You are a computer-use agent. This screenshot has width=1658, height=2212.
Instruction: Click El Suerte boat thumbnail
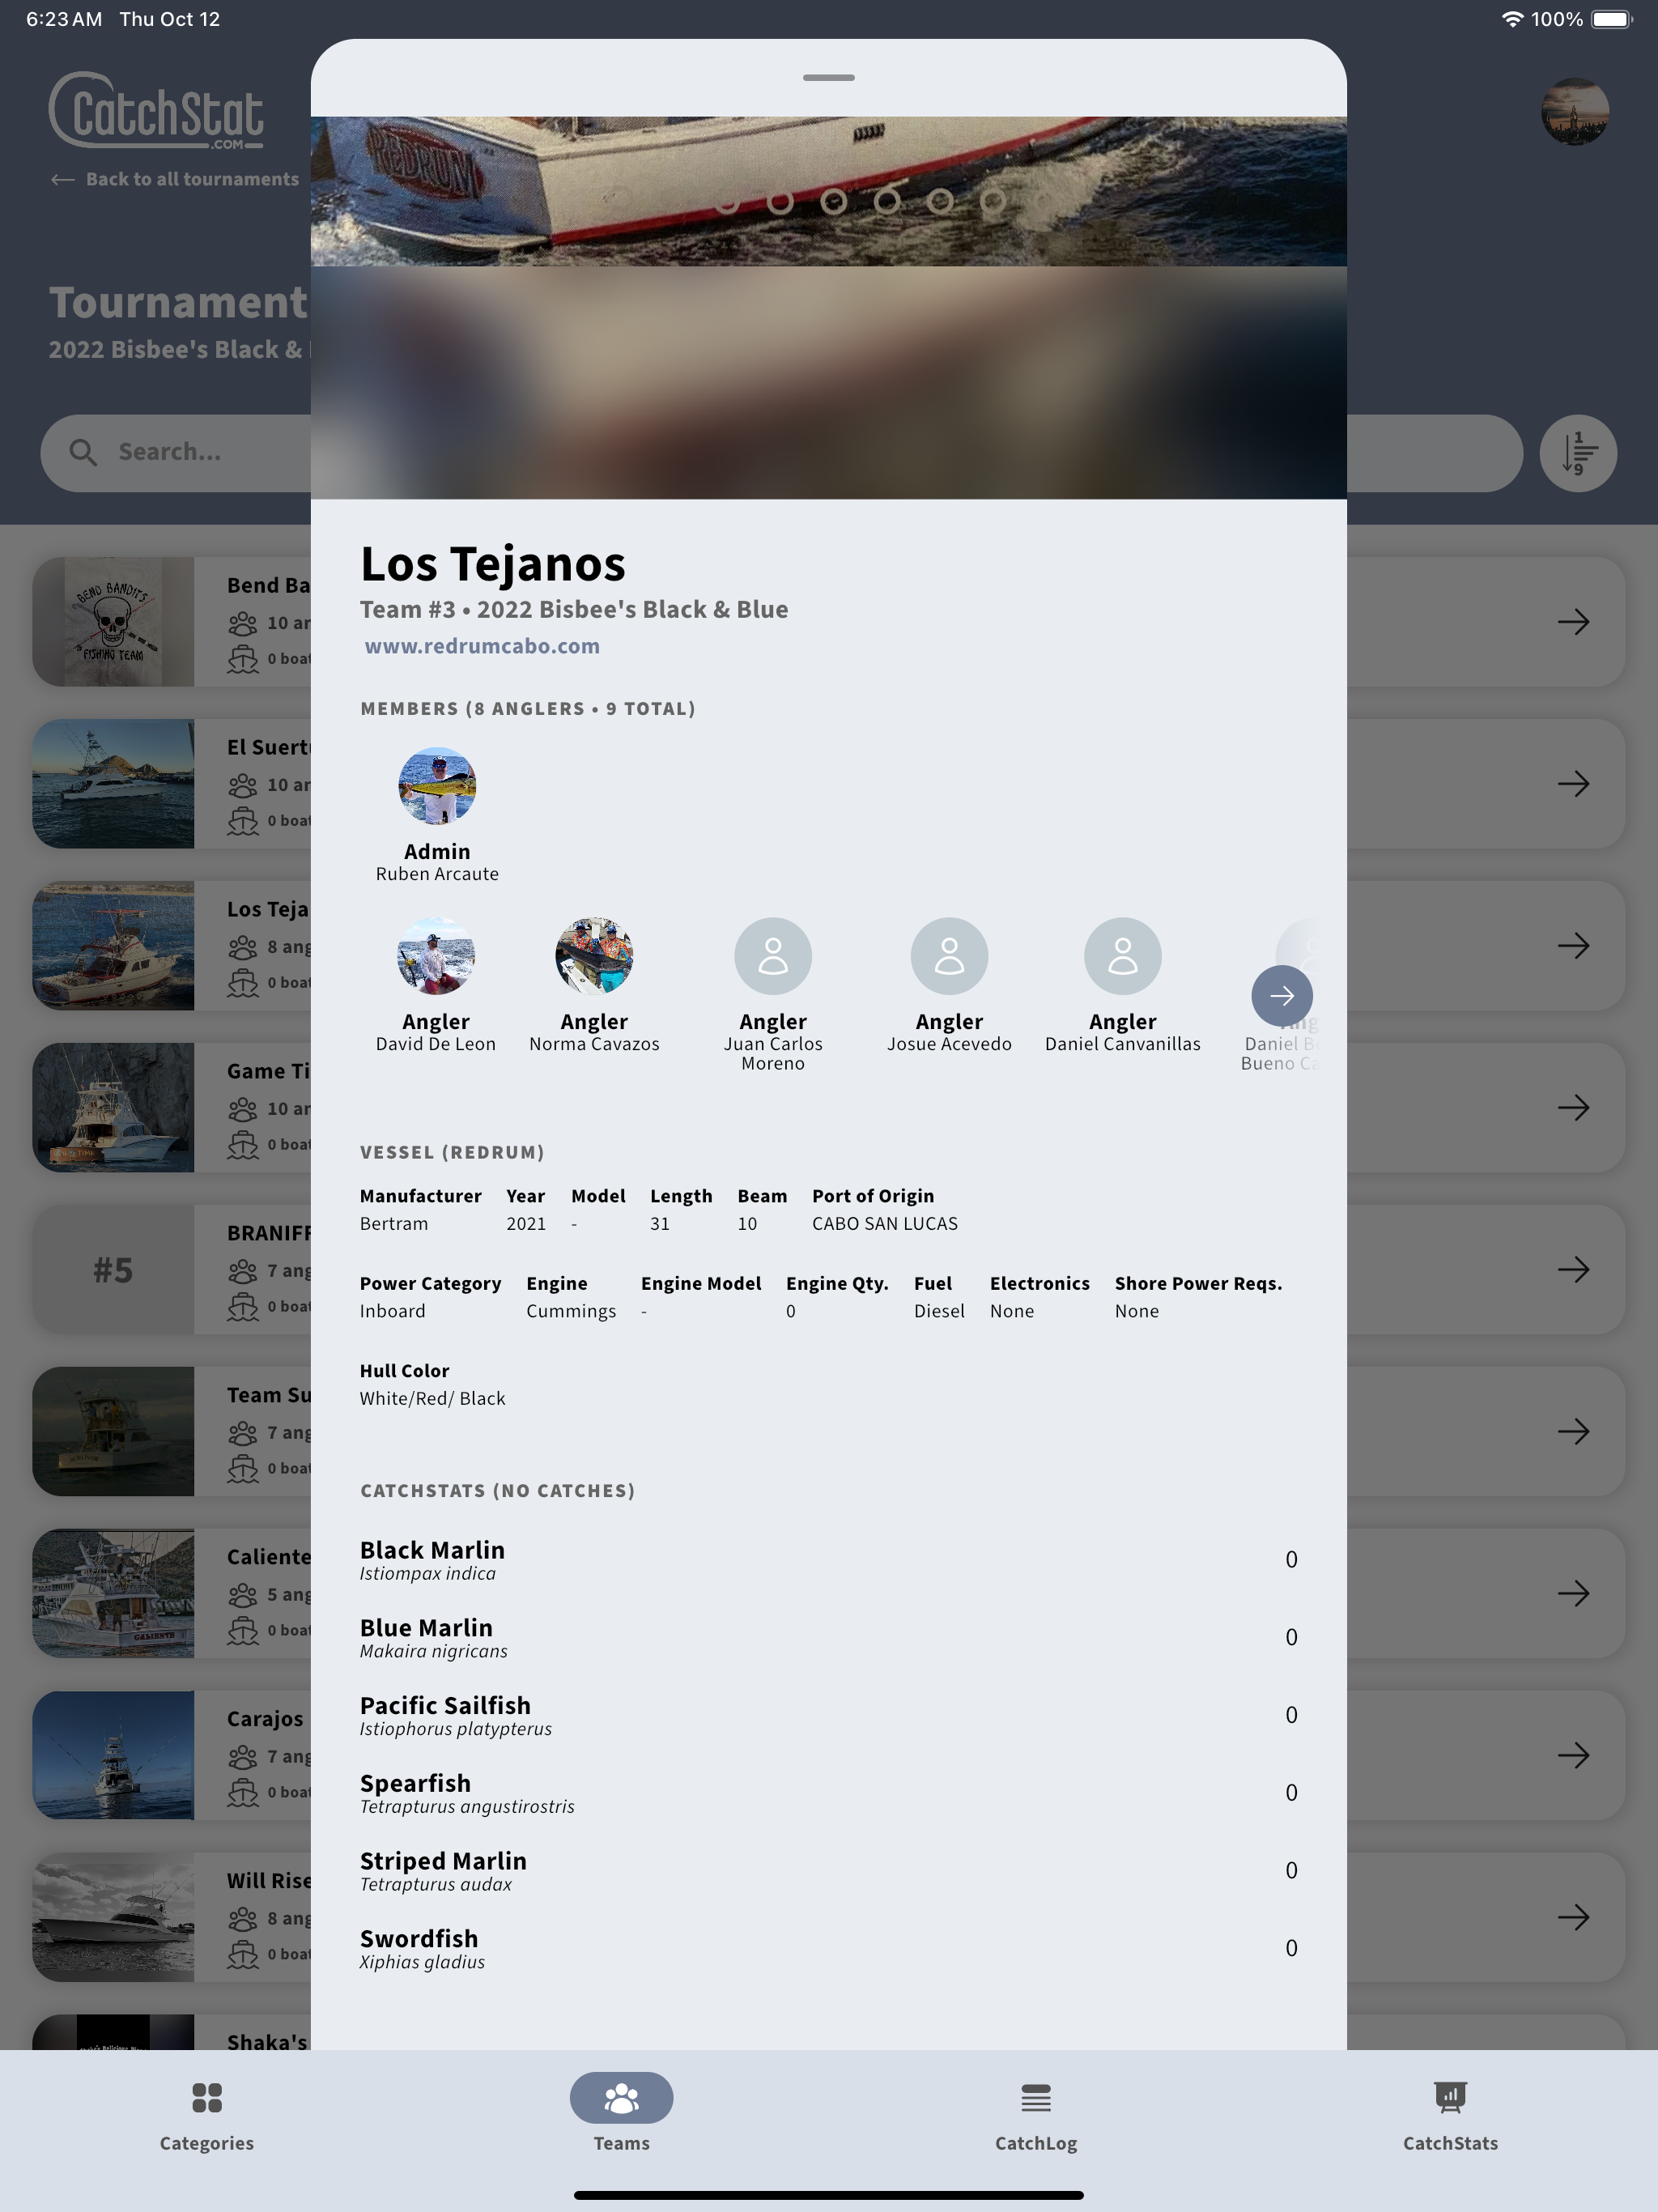click(113, 784)
